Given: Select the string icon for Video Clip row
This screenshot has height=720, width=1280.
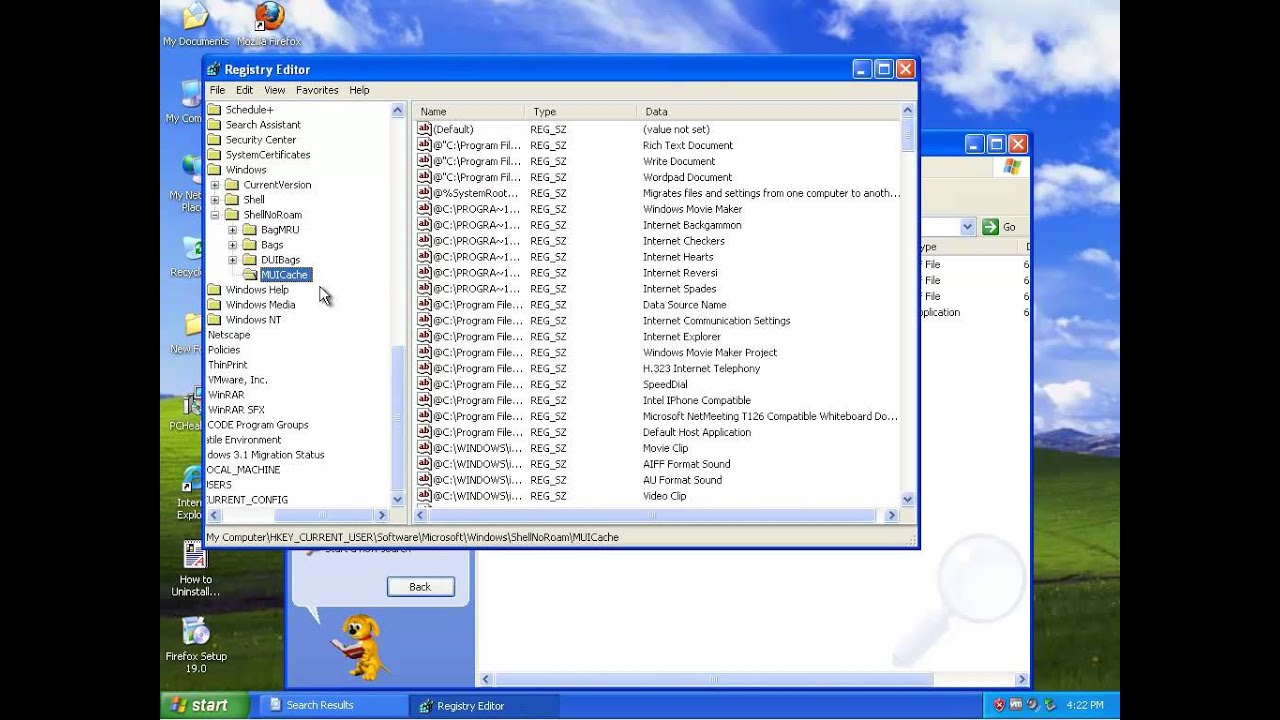Looking at the screenshot, I should 424,496.
